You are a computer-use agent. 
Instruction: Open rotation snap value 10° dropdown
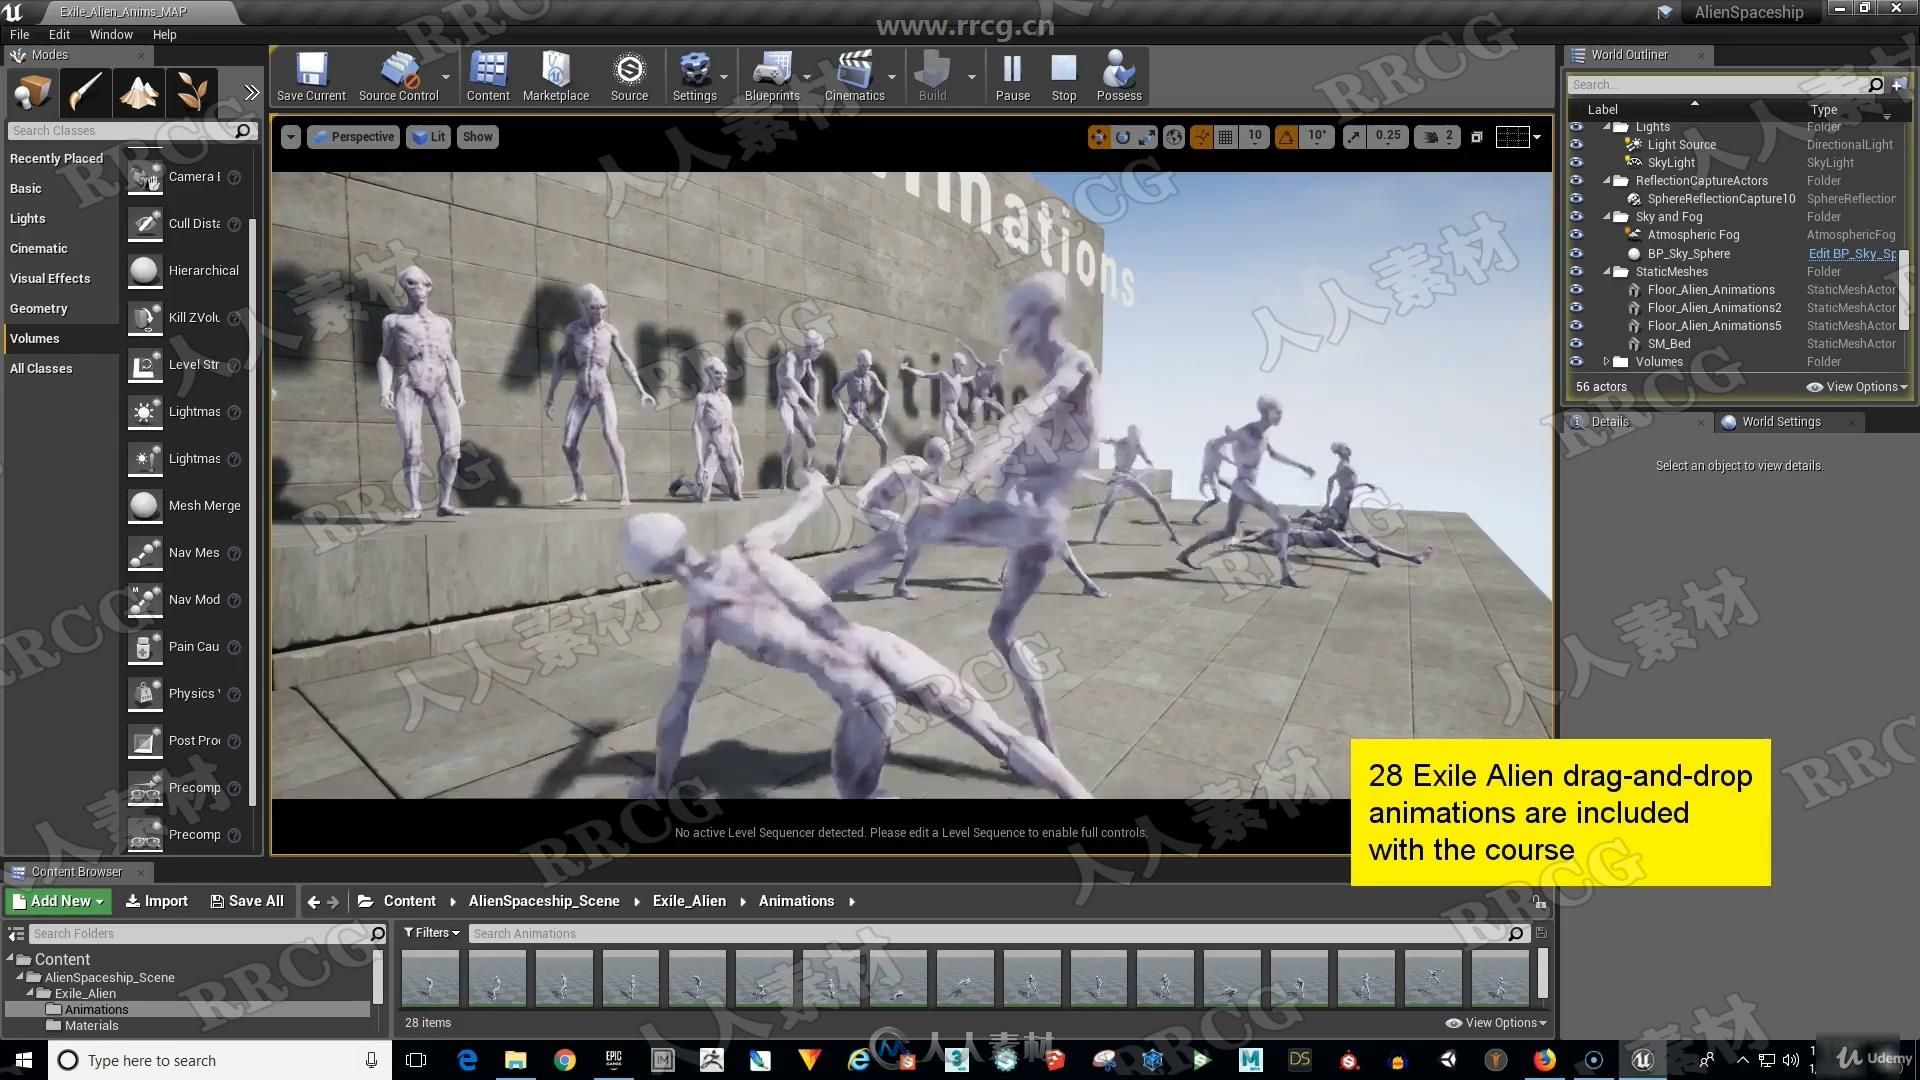point(1317,137)
